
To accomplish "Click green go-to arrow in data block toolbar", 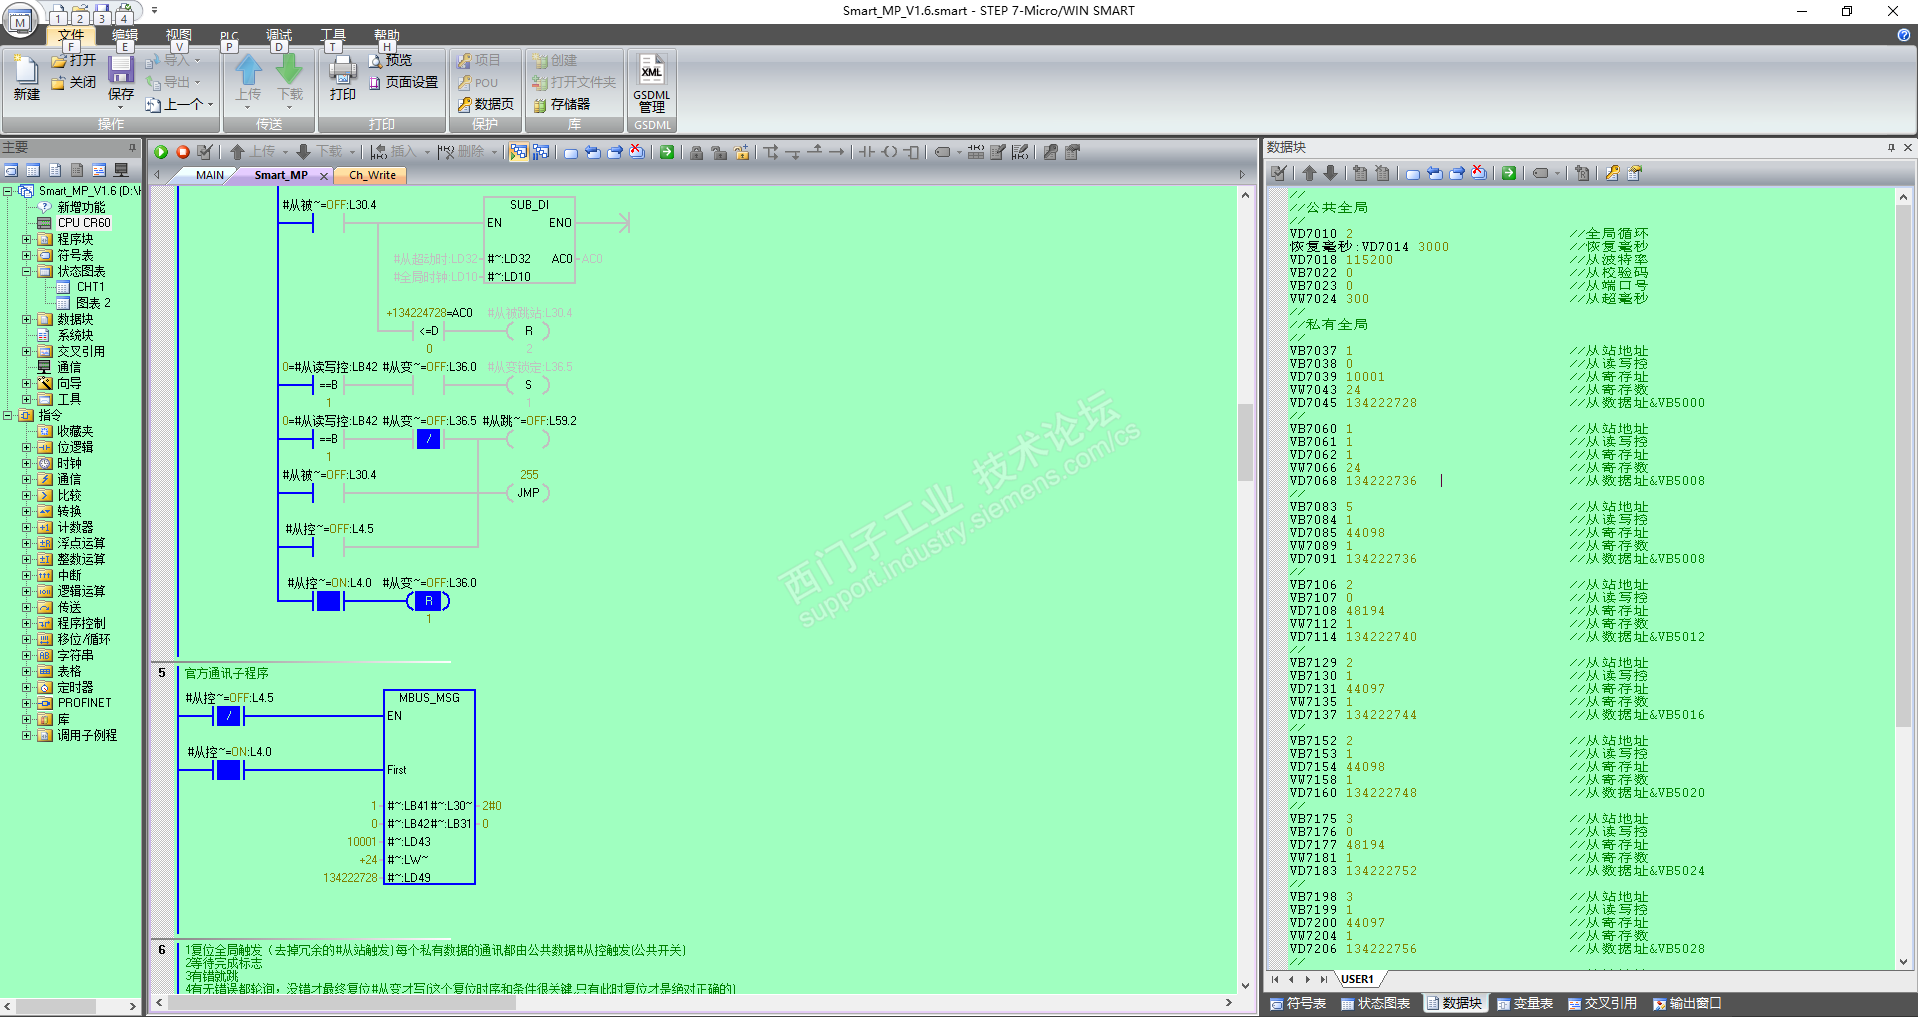I will pos(1509,173).
